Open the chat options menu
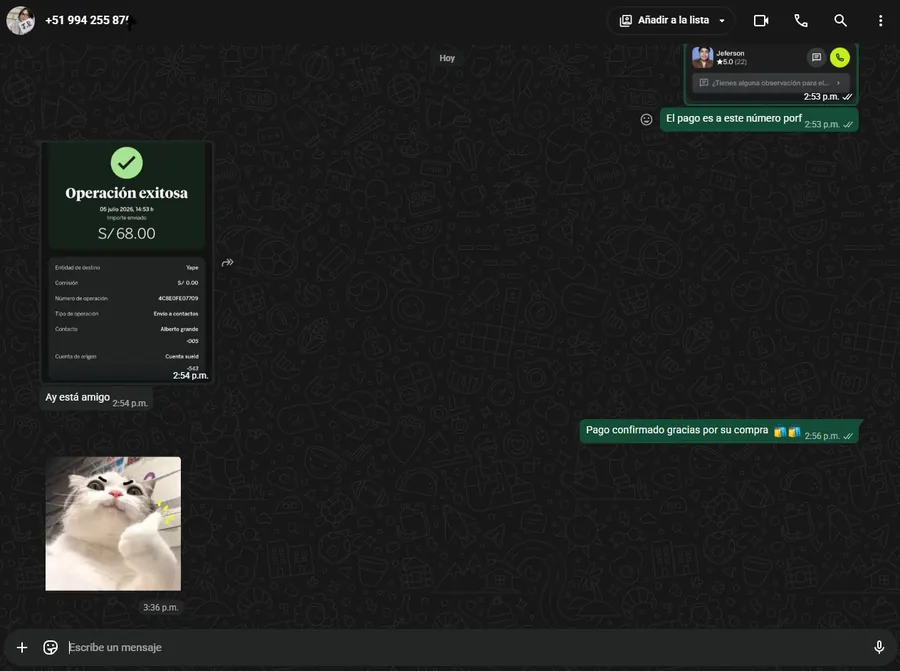Viewport: 900px width, 671px height. [880, 21]
